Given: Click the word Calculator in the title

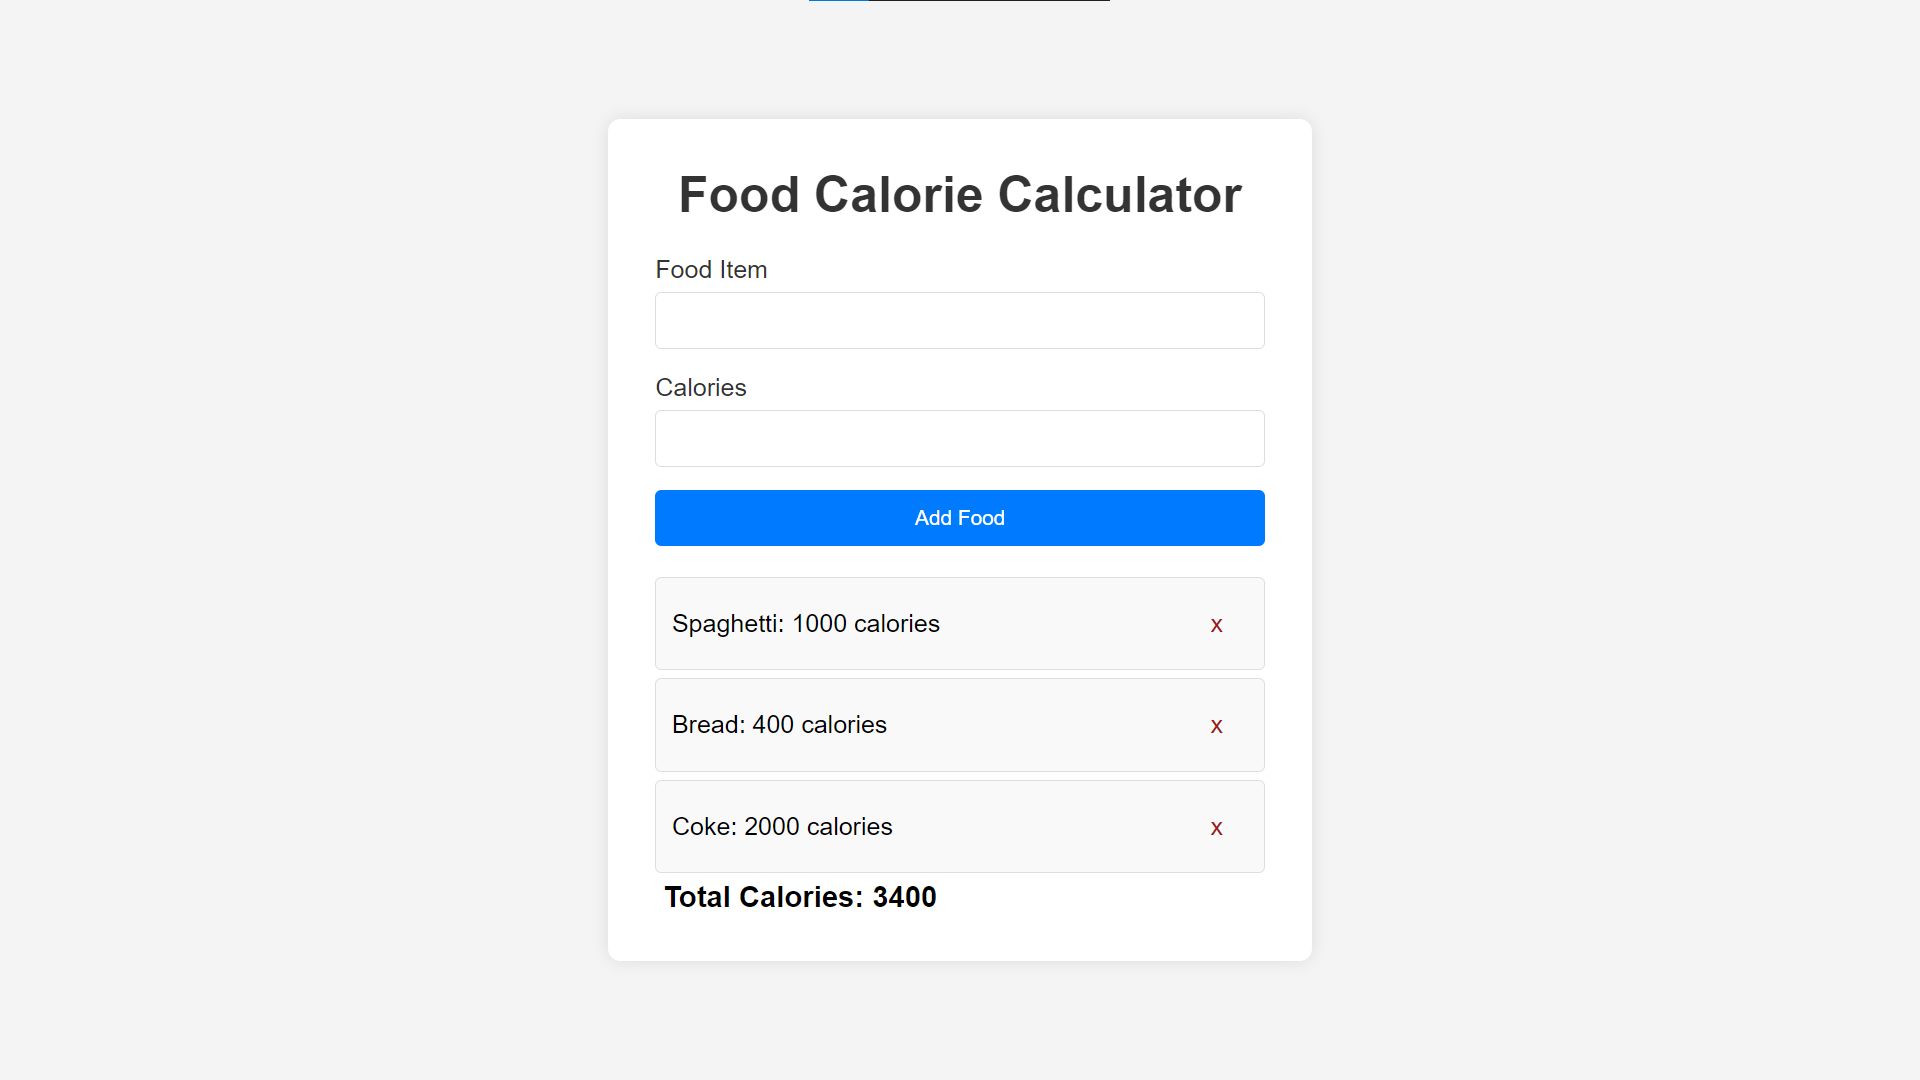Looking at the screenshot, I should (x=1120, y=194).
